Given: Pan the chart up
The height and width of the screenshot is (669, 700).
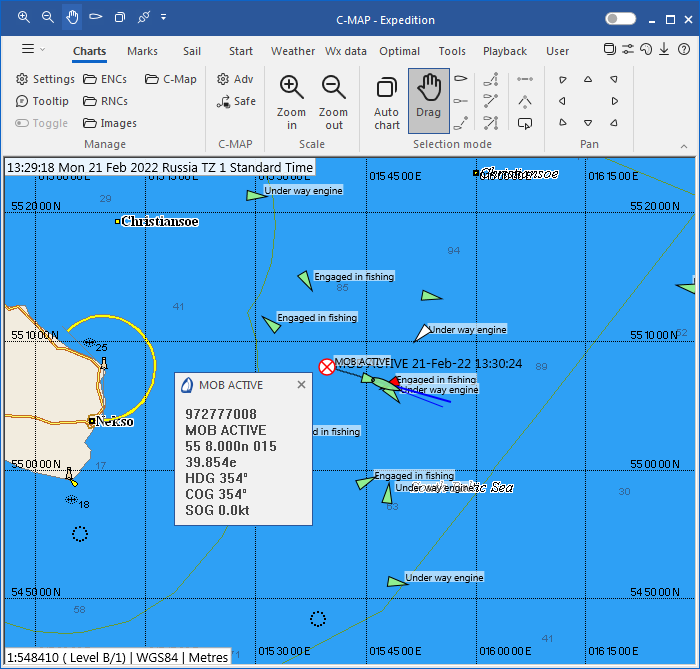Looking at the screenshot, I should click(588, 79).
